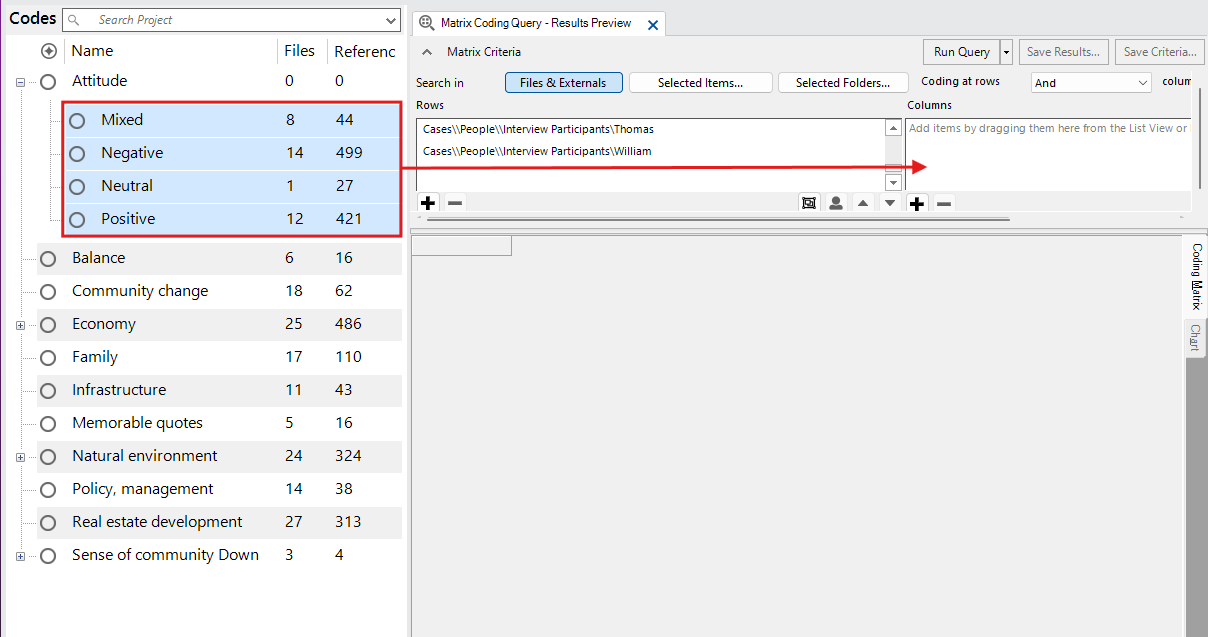Click the Neutral code circle icon

(x=77, y=187)
